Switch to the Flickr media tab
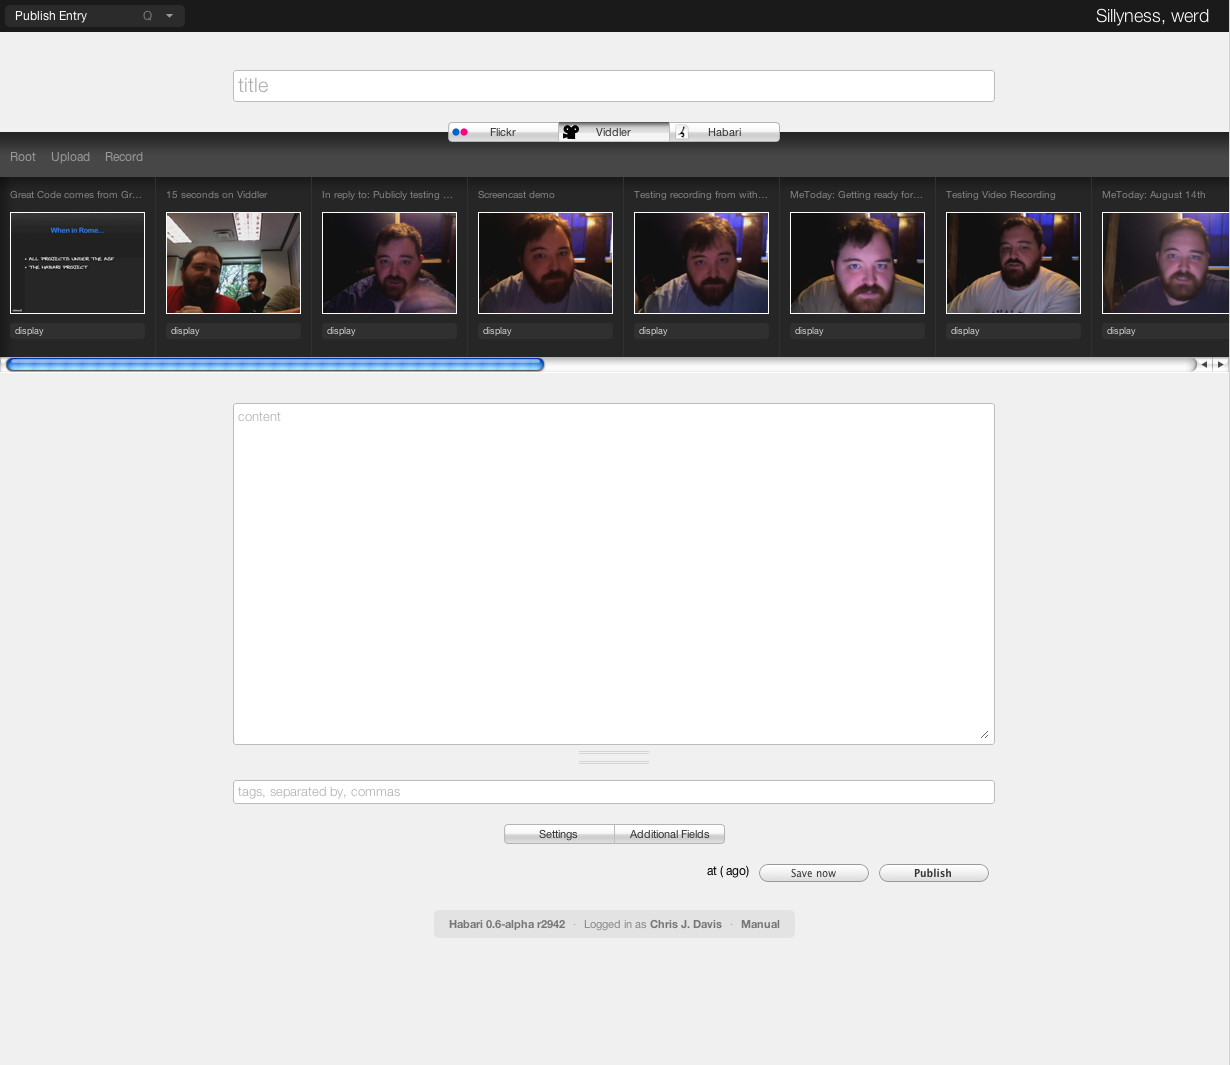1230x1065 pixels. (503, 132)
